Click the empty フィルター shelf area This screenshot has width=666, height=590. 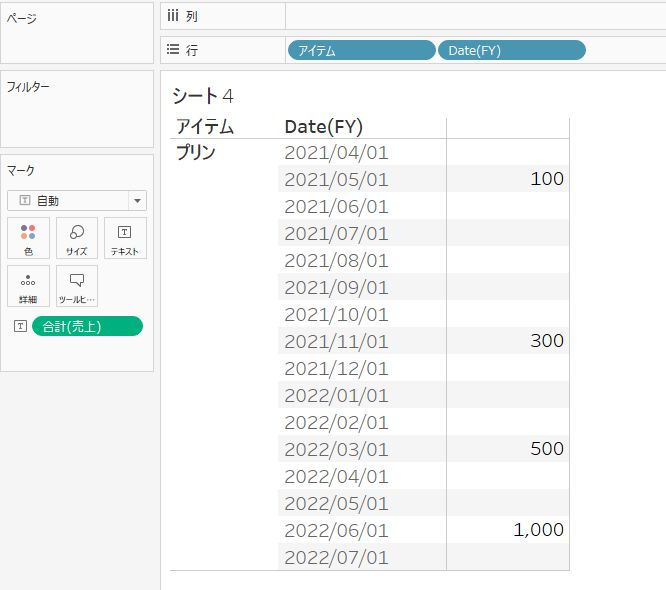tap(77, 120)
